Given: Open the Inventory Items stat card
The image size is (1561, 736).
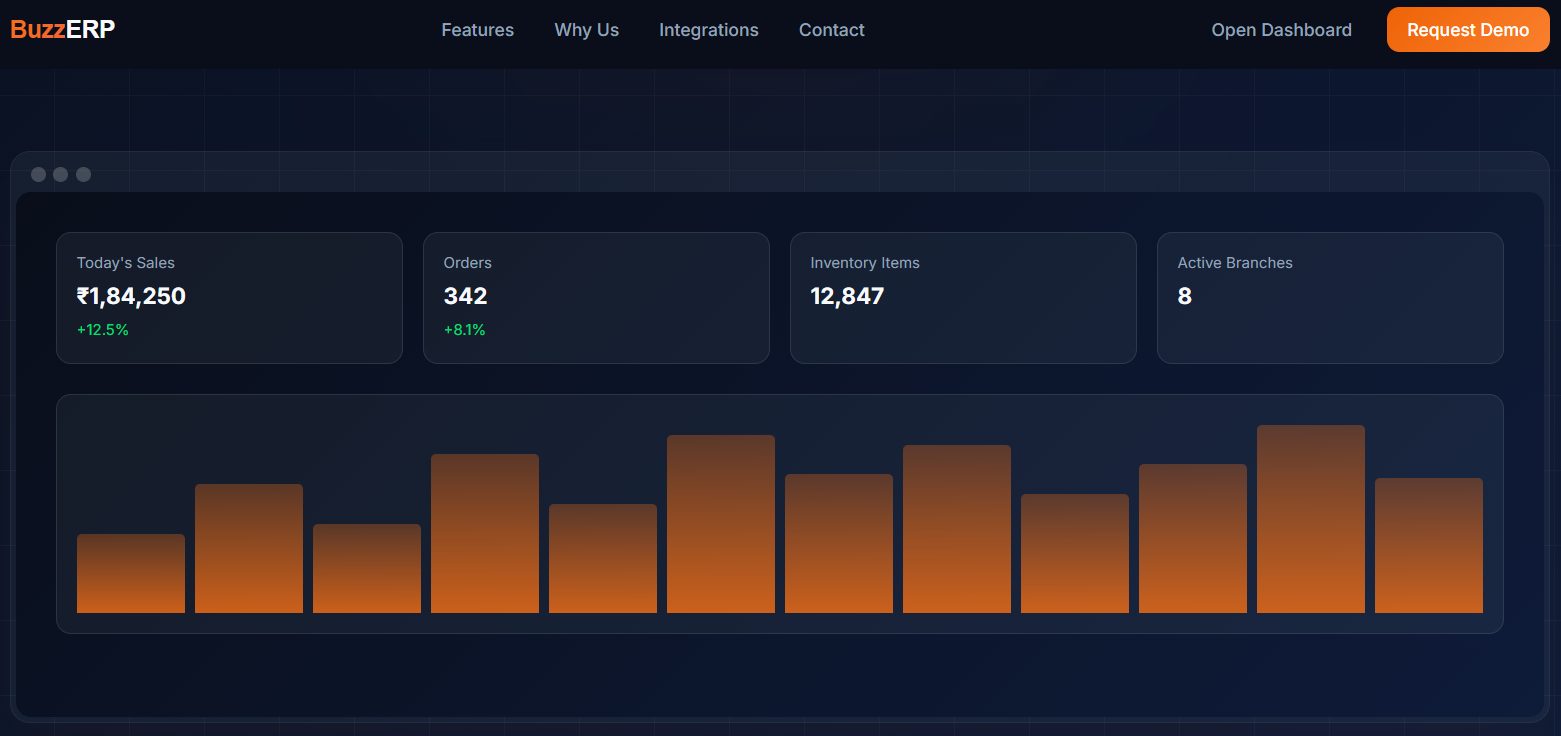Looking at the screenshot, I should coord(962,298).
